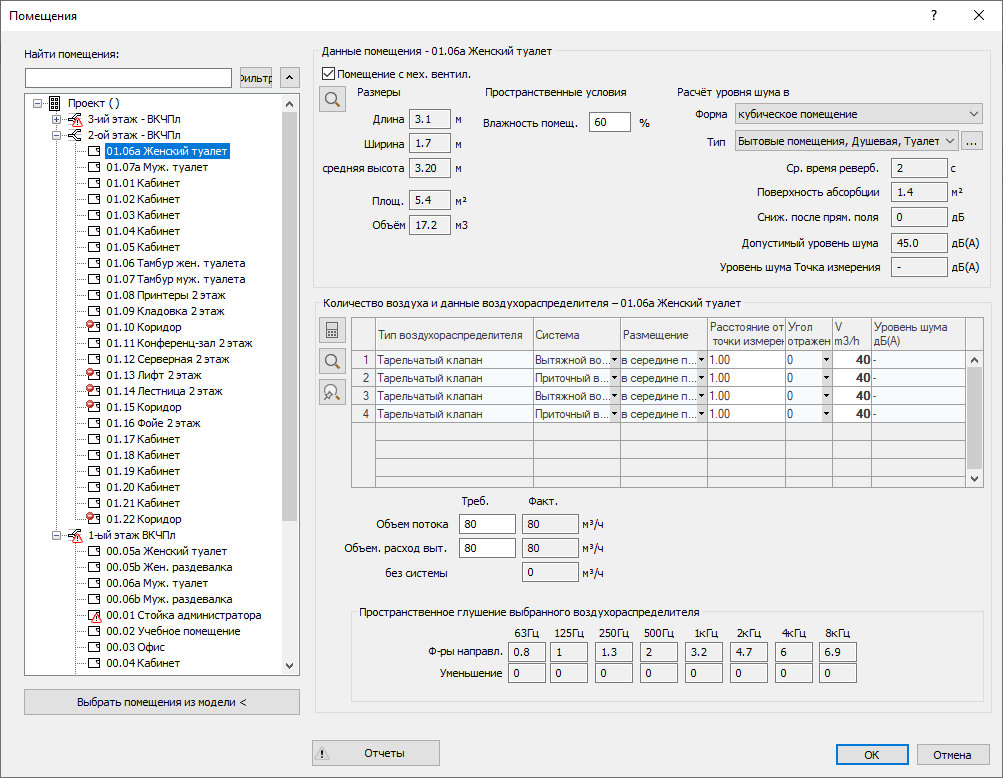Screen dimensions: 1003x778
Task: Click warning icon on Отчеты button
Action: tap(323, 753)
